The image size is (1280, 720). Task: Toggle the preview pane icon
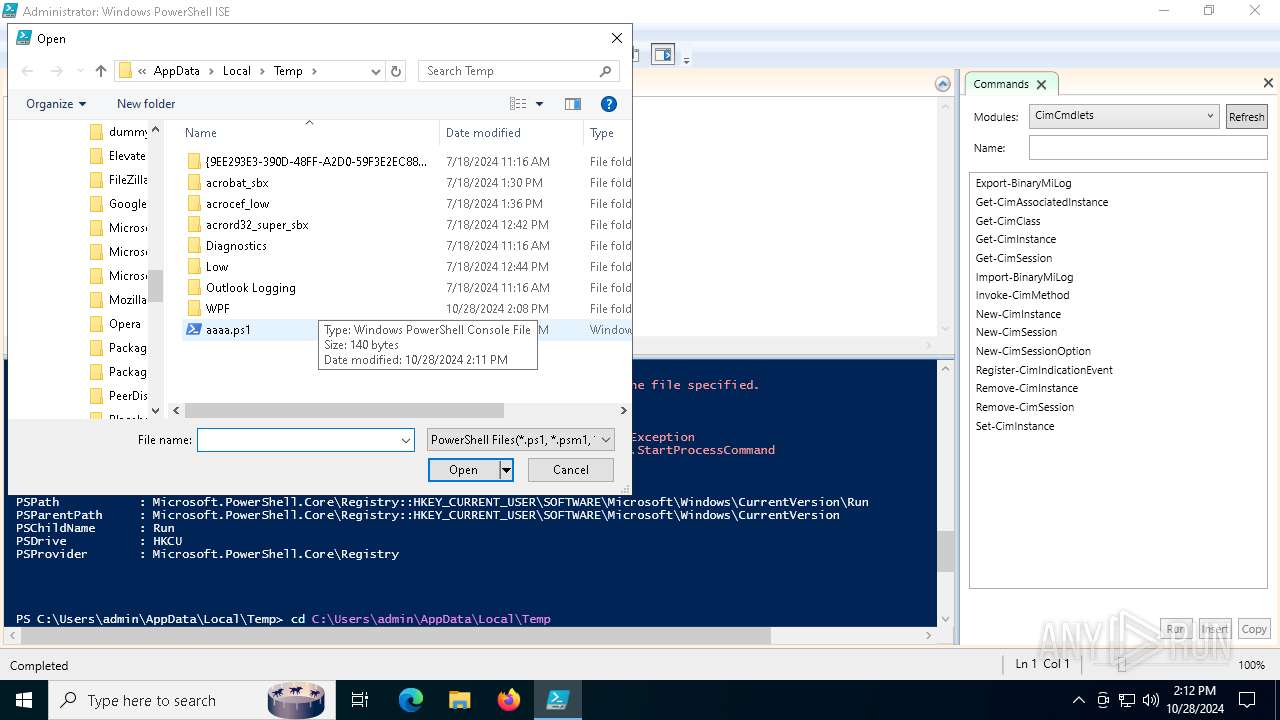(x=573, y=104)
